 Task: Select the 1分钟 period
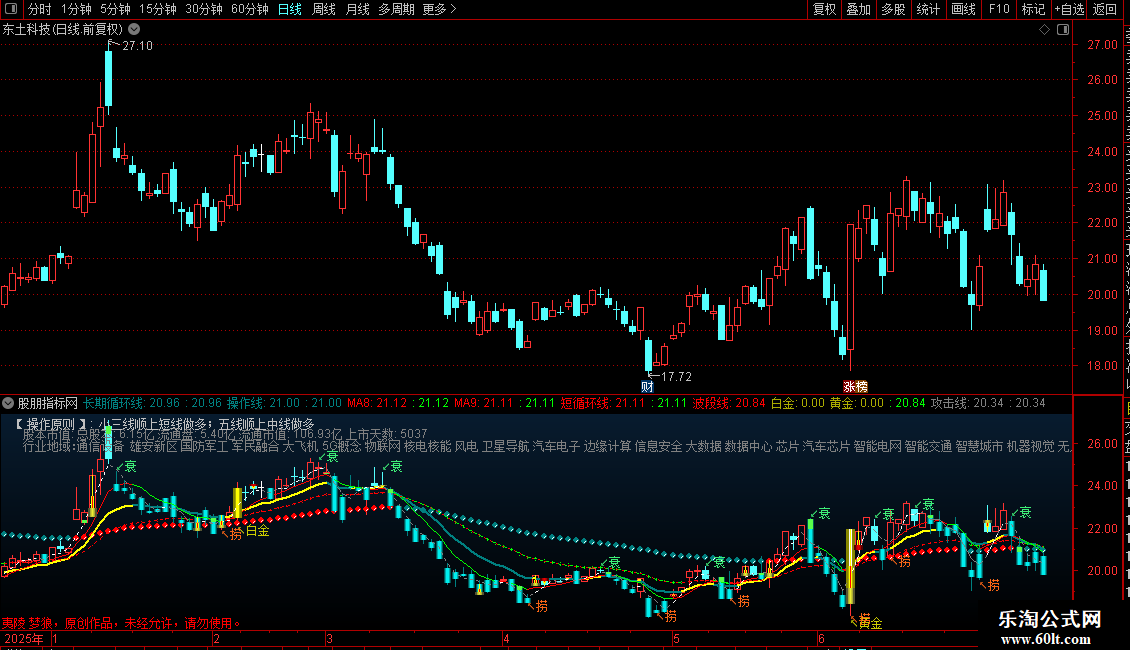pyautogui.click(x=76, y=9)
